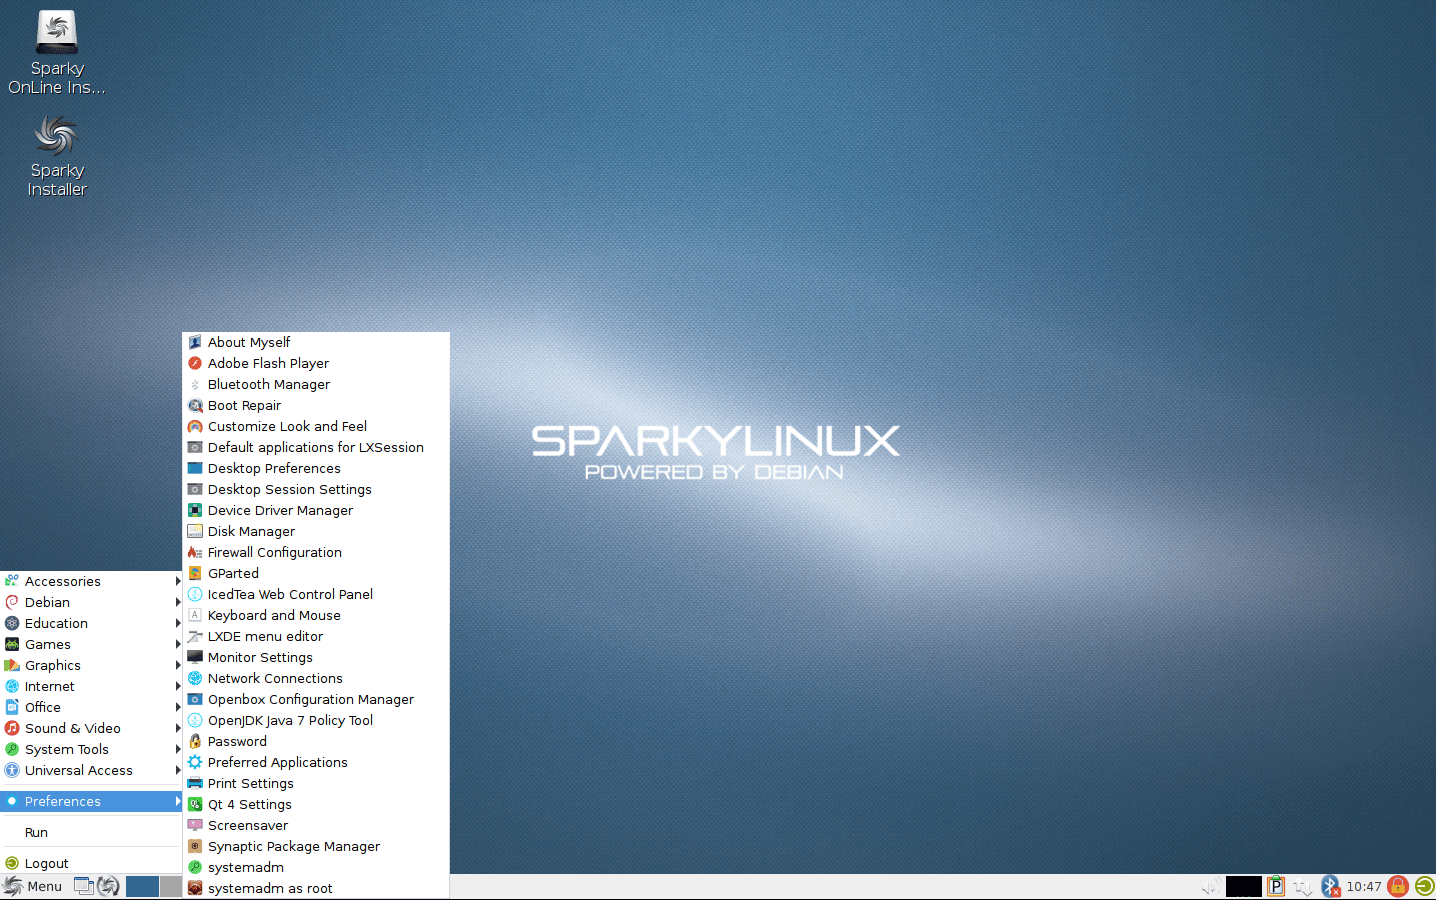Switch to the second gray workspace

[x=171, y=886]
